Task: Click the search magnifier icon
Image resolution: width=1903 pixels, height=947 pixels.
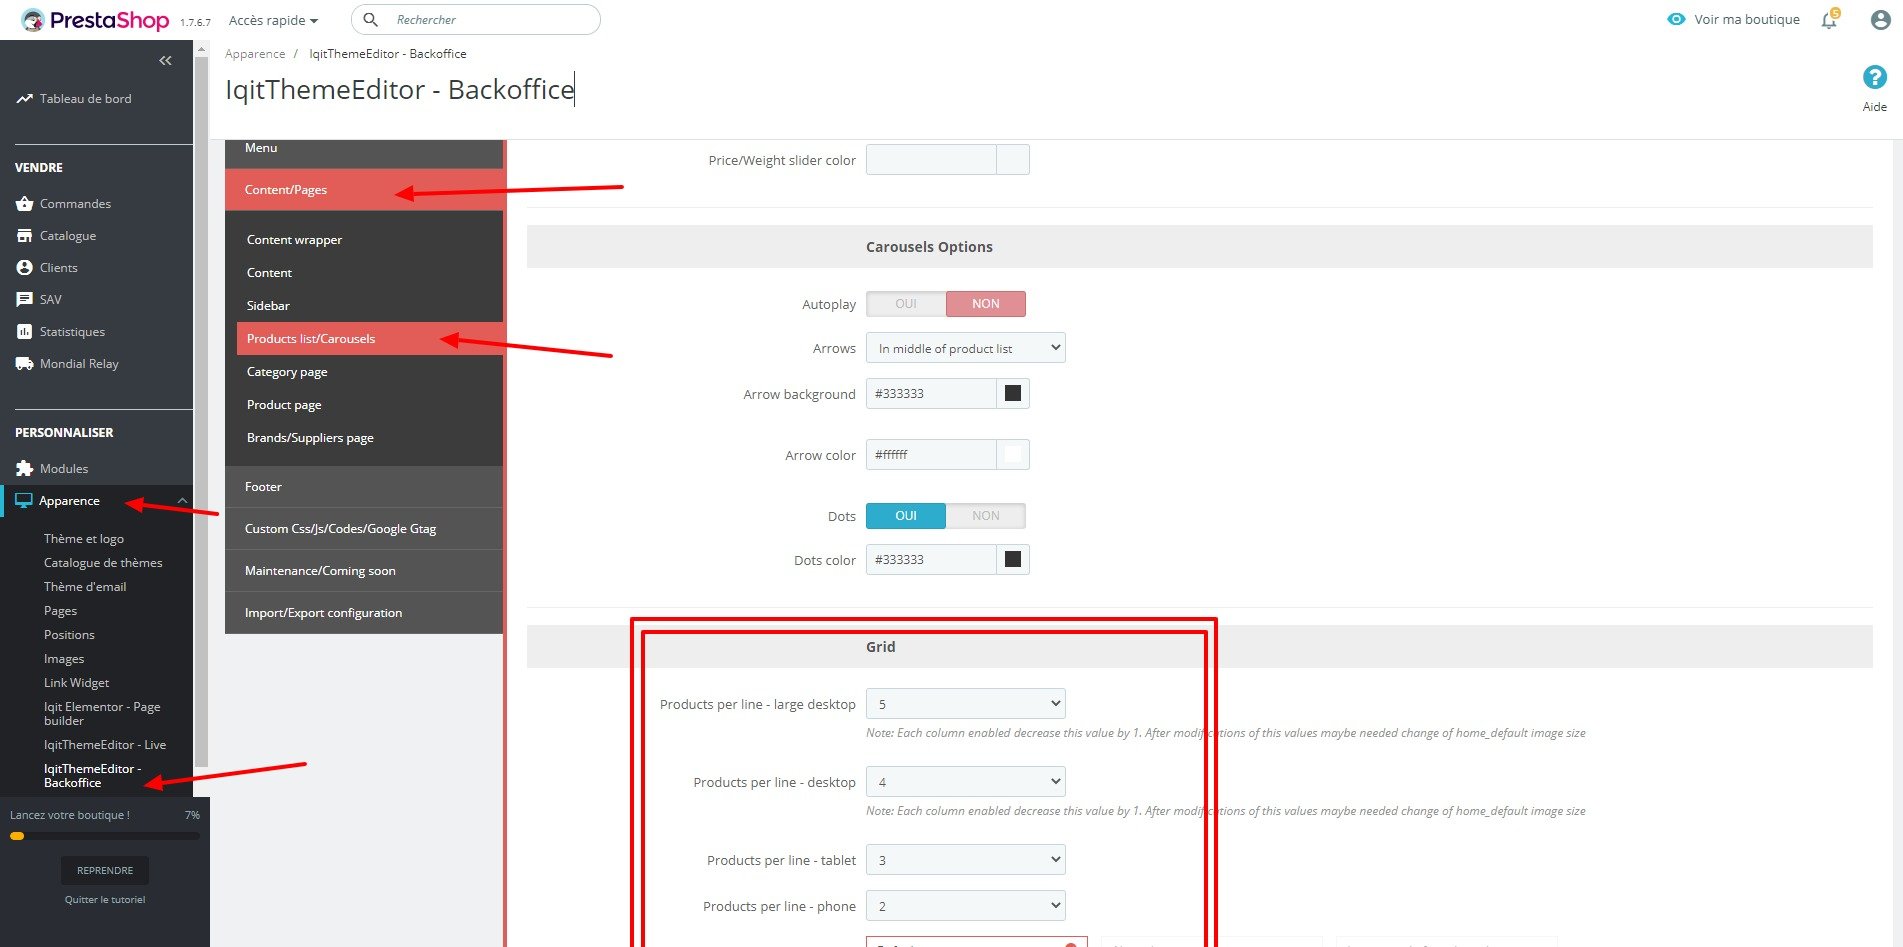Action: 370,20
